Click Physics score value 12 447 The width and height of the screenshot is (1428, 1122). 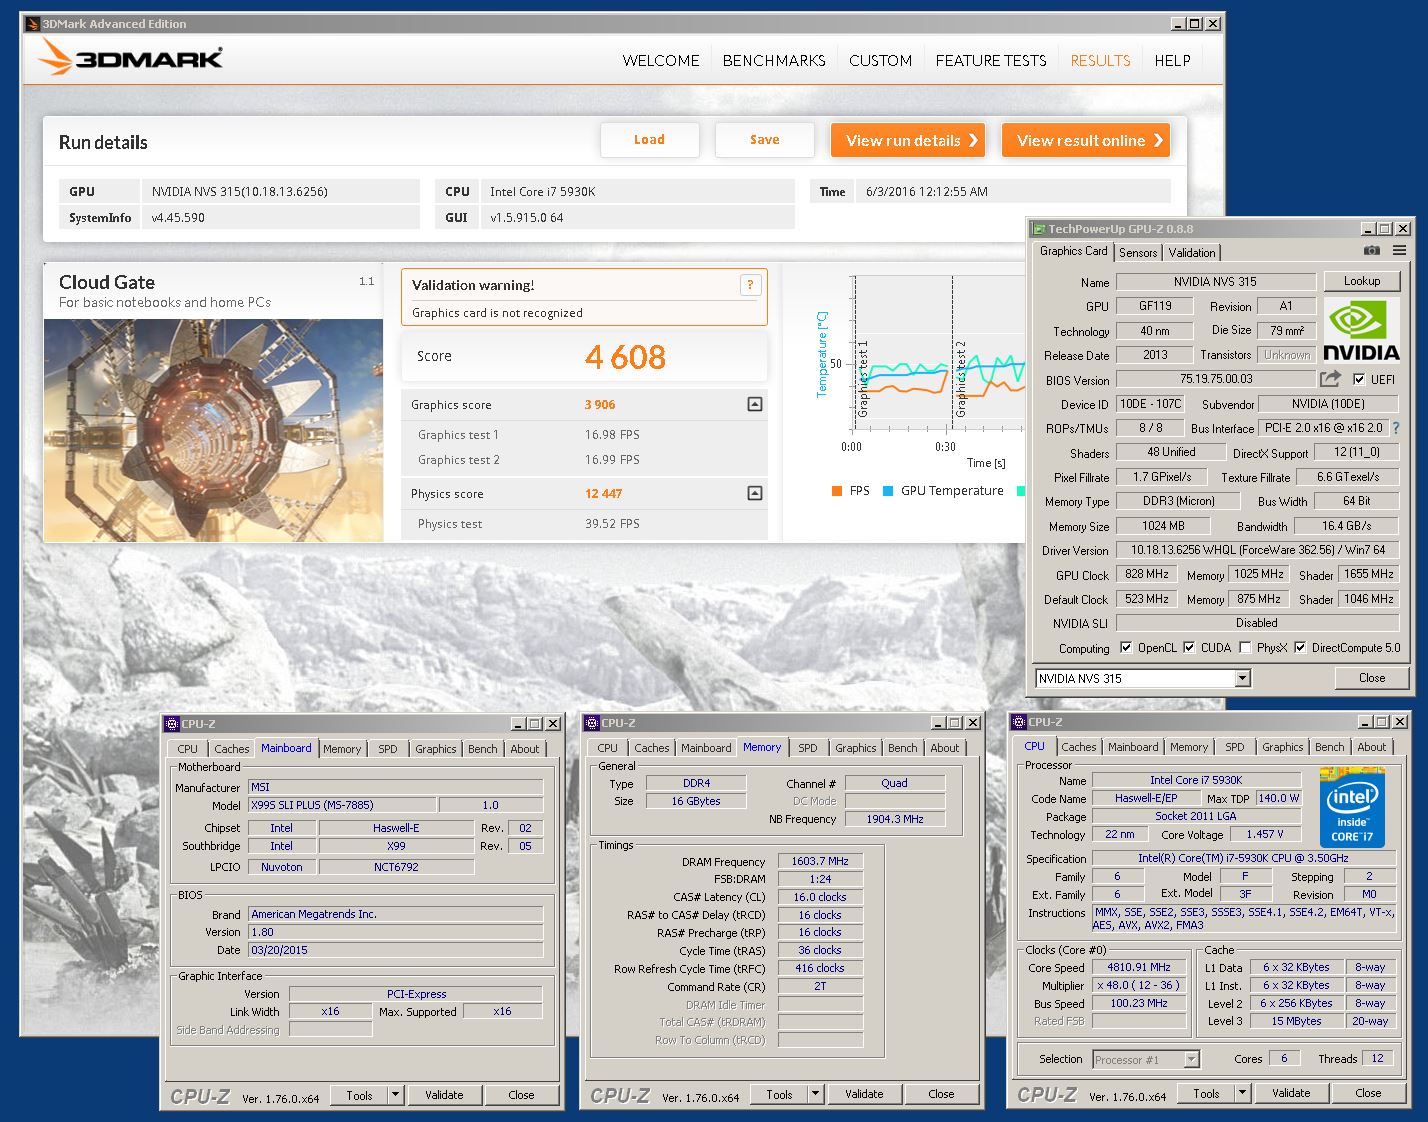604,494
